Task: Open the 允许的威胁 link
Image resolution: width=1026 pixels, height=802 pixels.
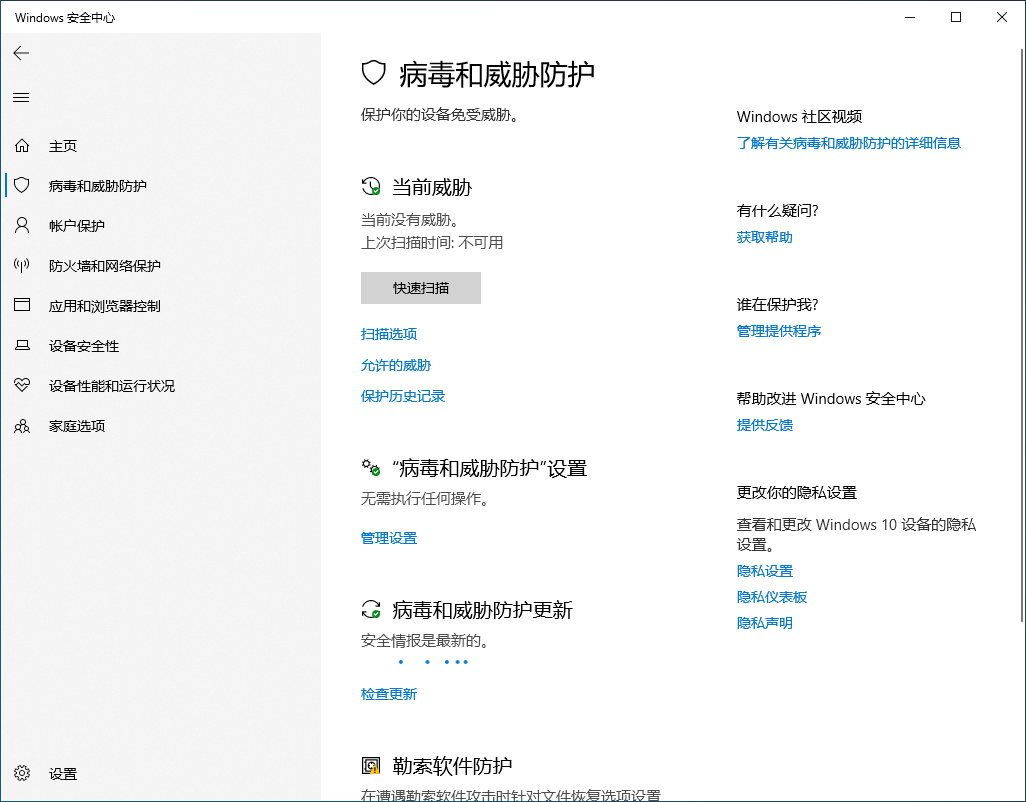Action: [x=396, y=365]
